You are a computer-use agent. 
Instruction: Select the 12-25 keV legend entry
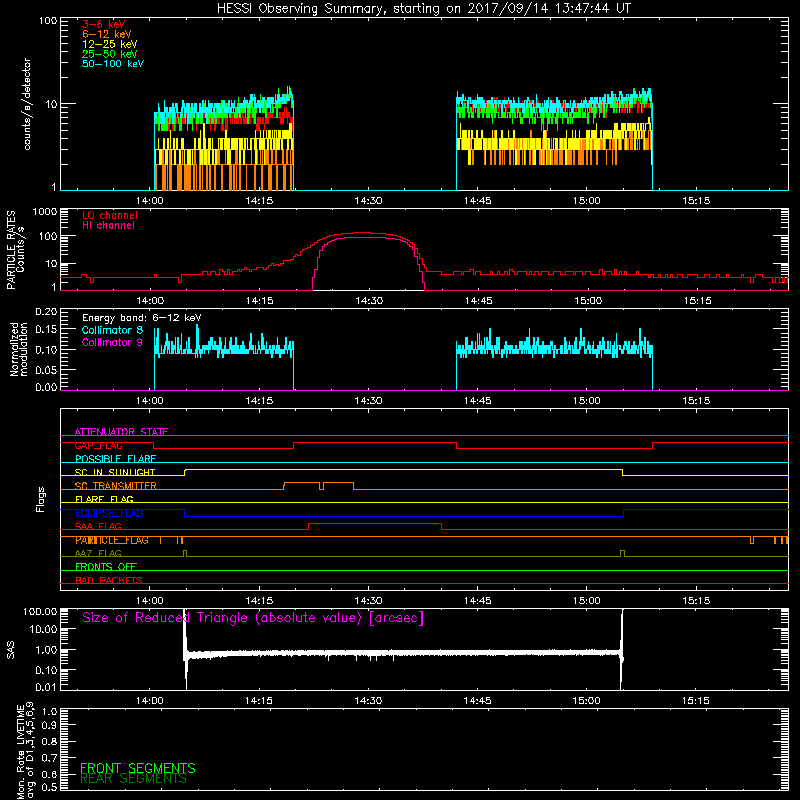[x=110, y=44]
